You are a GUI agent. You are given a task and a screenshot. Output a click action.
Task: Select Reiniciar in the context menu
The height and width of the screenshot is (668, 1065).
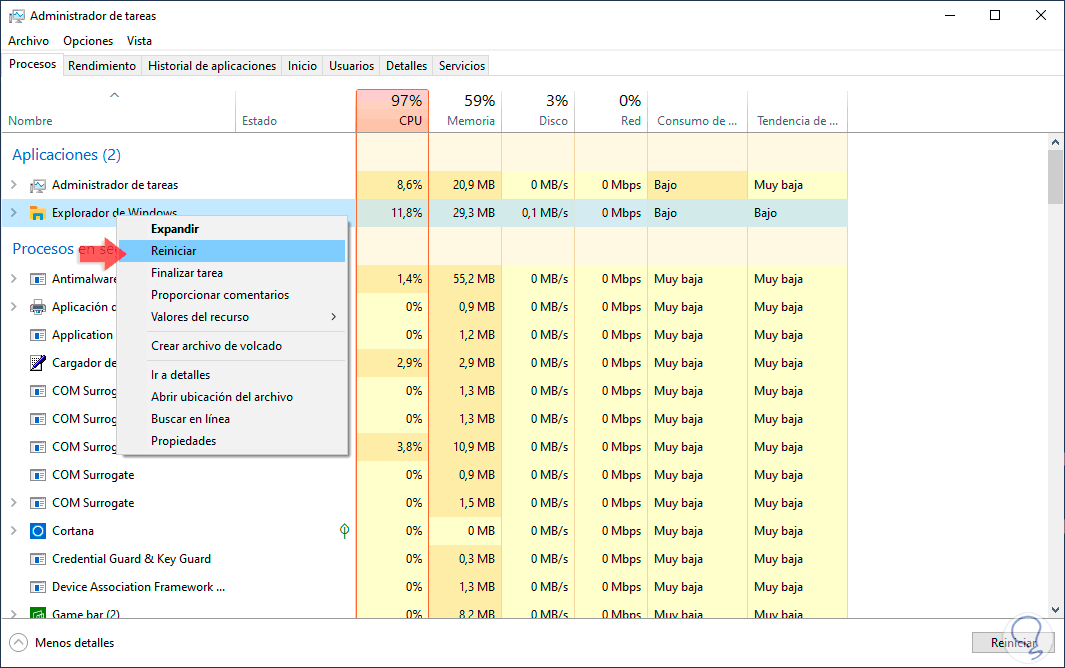point(174,251)
